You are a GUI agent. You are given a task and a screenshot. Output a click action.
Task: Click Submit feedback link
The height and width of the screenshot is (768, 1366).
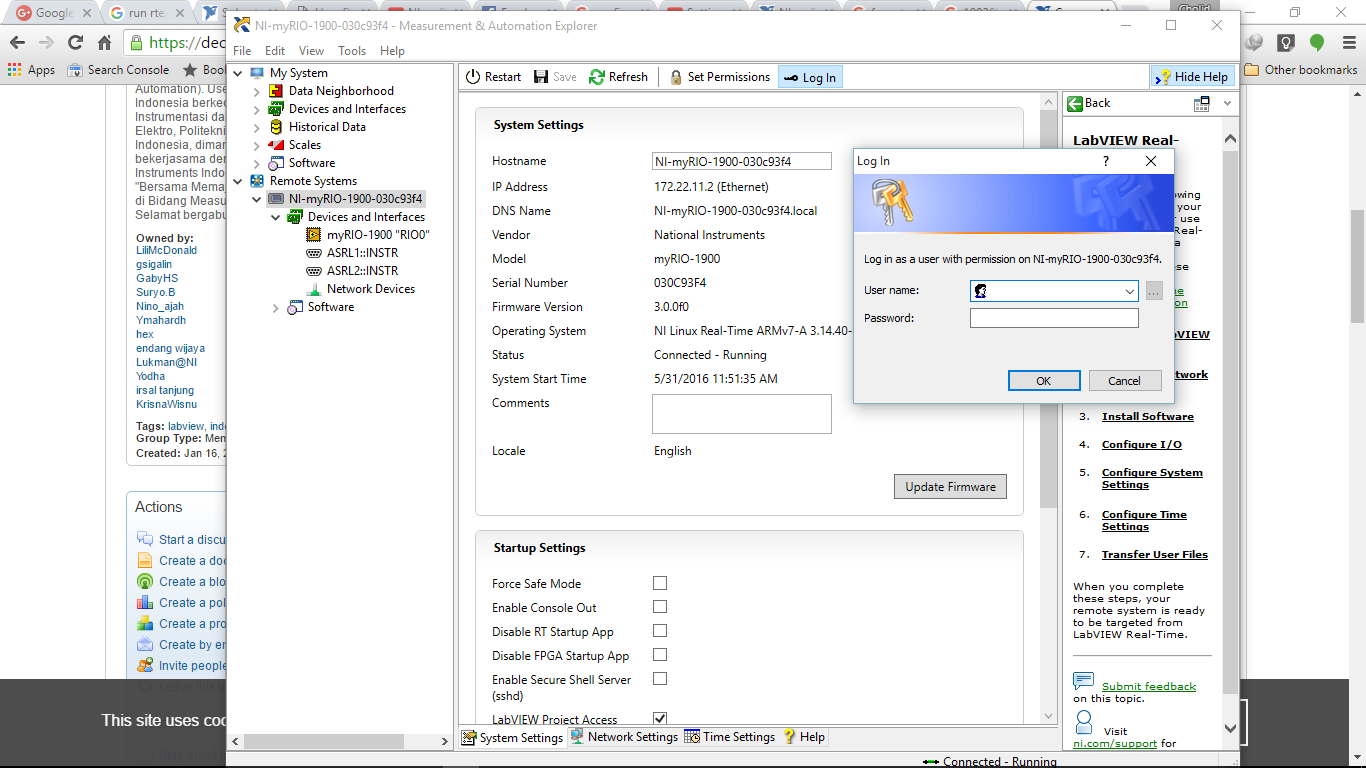[x=1148, y=687]
